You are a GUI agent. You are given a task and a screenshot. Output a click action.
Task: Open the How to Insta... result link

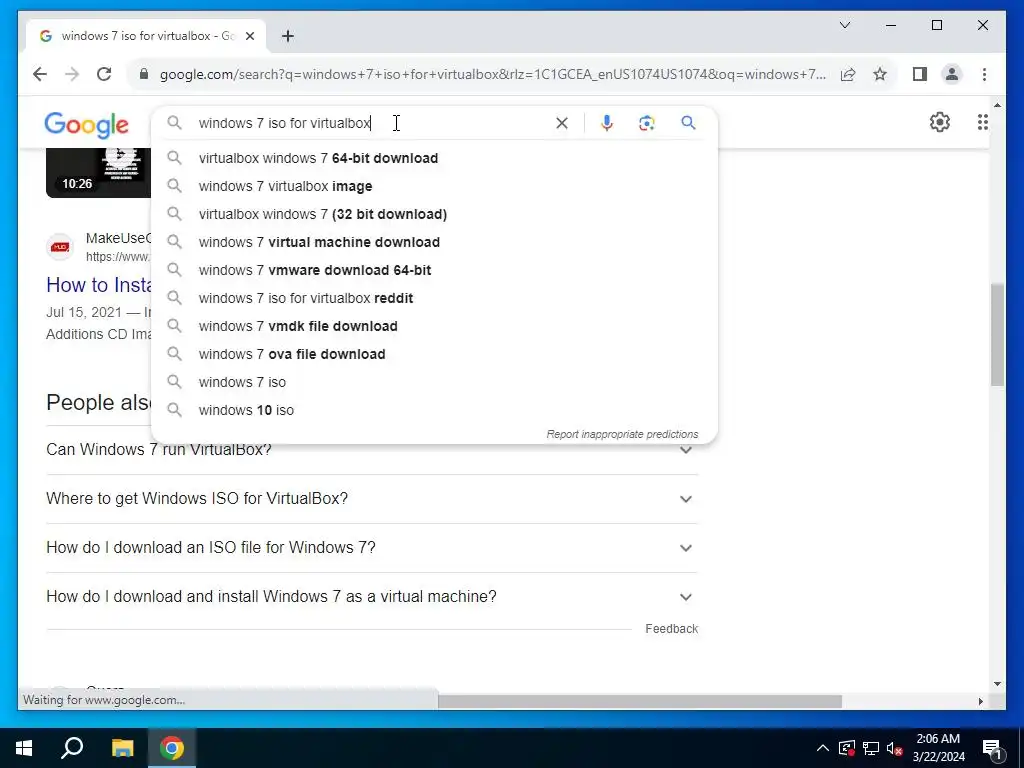(x=99, y=285)
